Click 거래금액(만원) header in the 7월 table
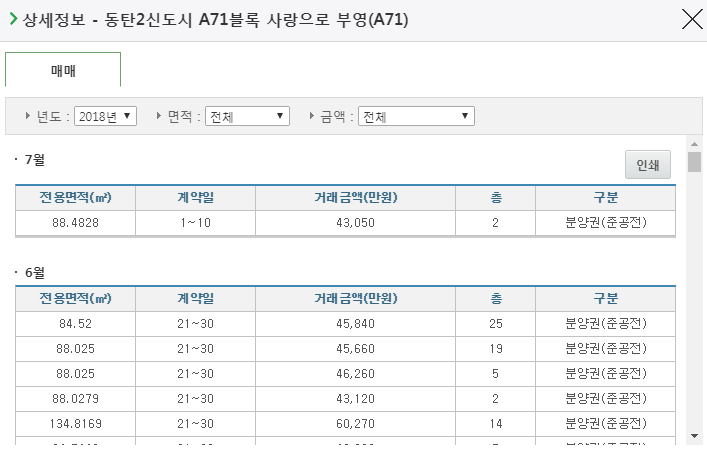 pos(355,197)
